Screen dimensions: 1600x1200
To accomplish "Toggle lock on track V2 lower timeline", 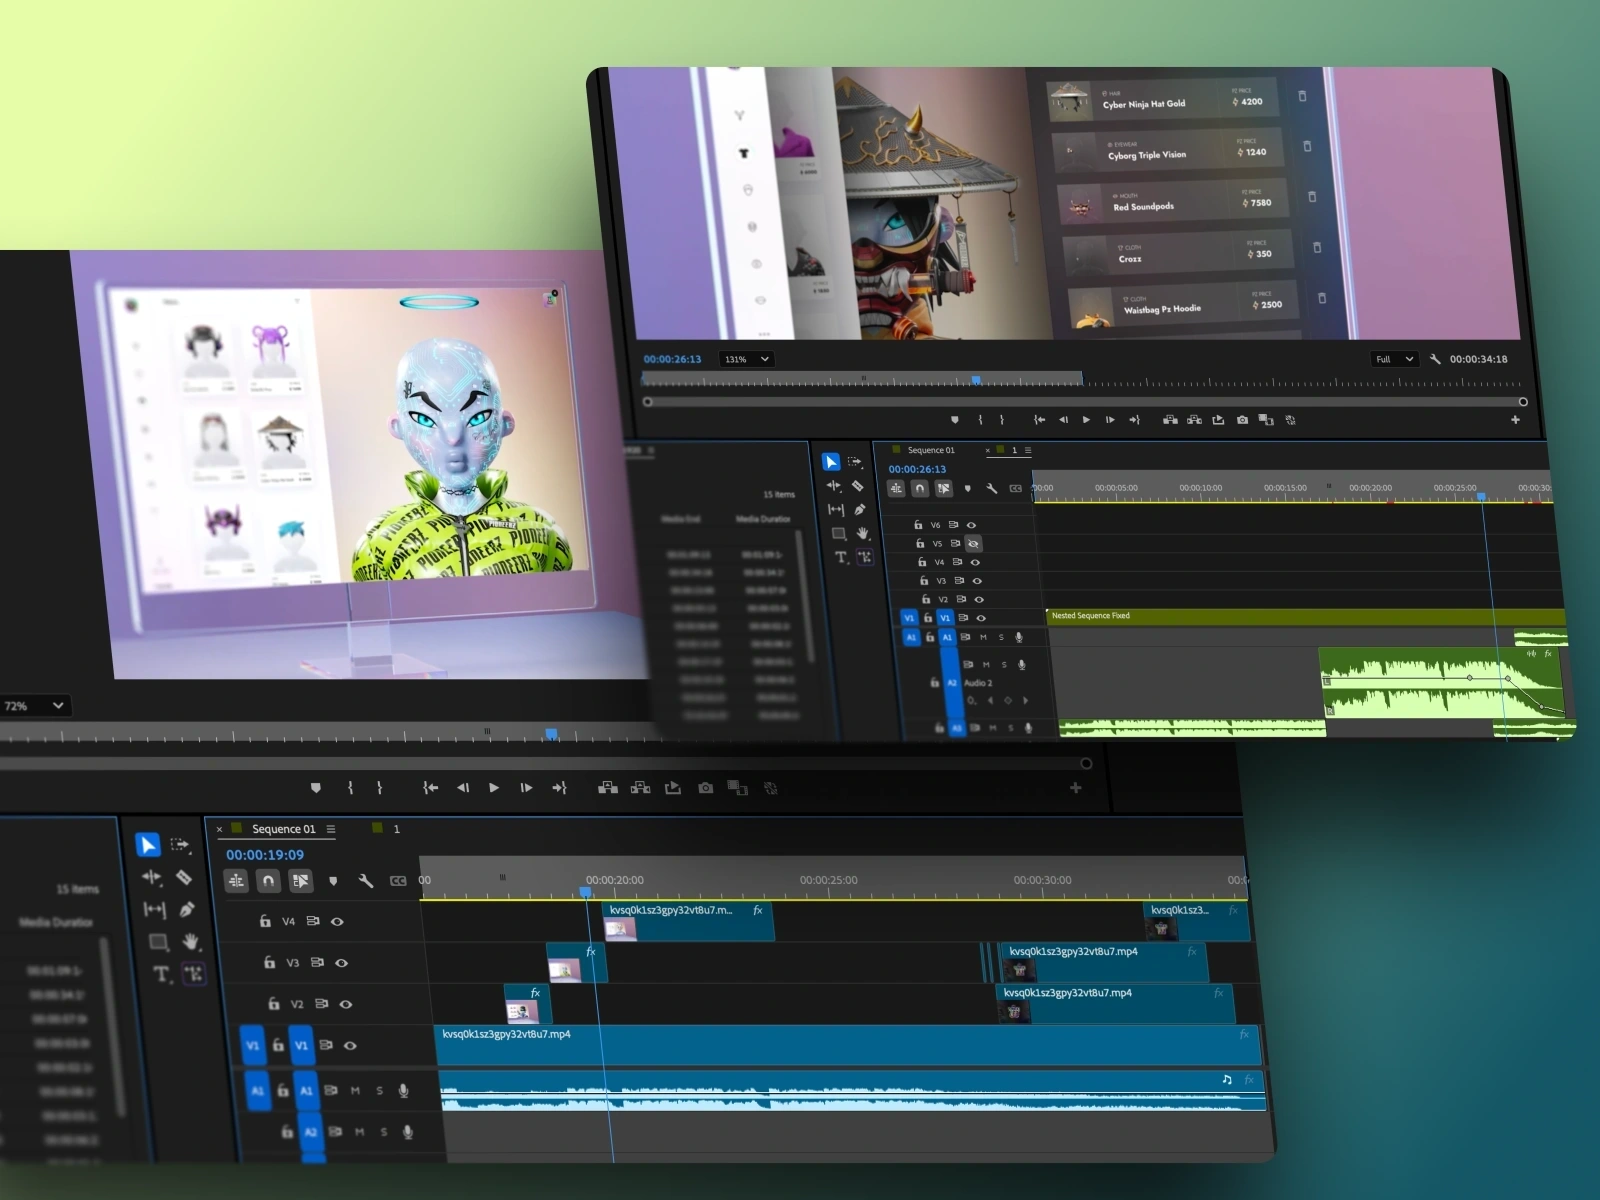I will 273,1004.
